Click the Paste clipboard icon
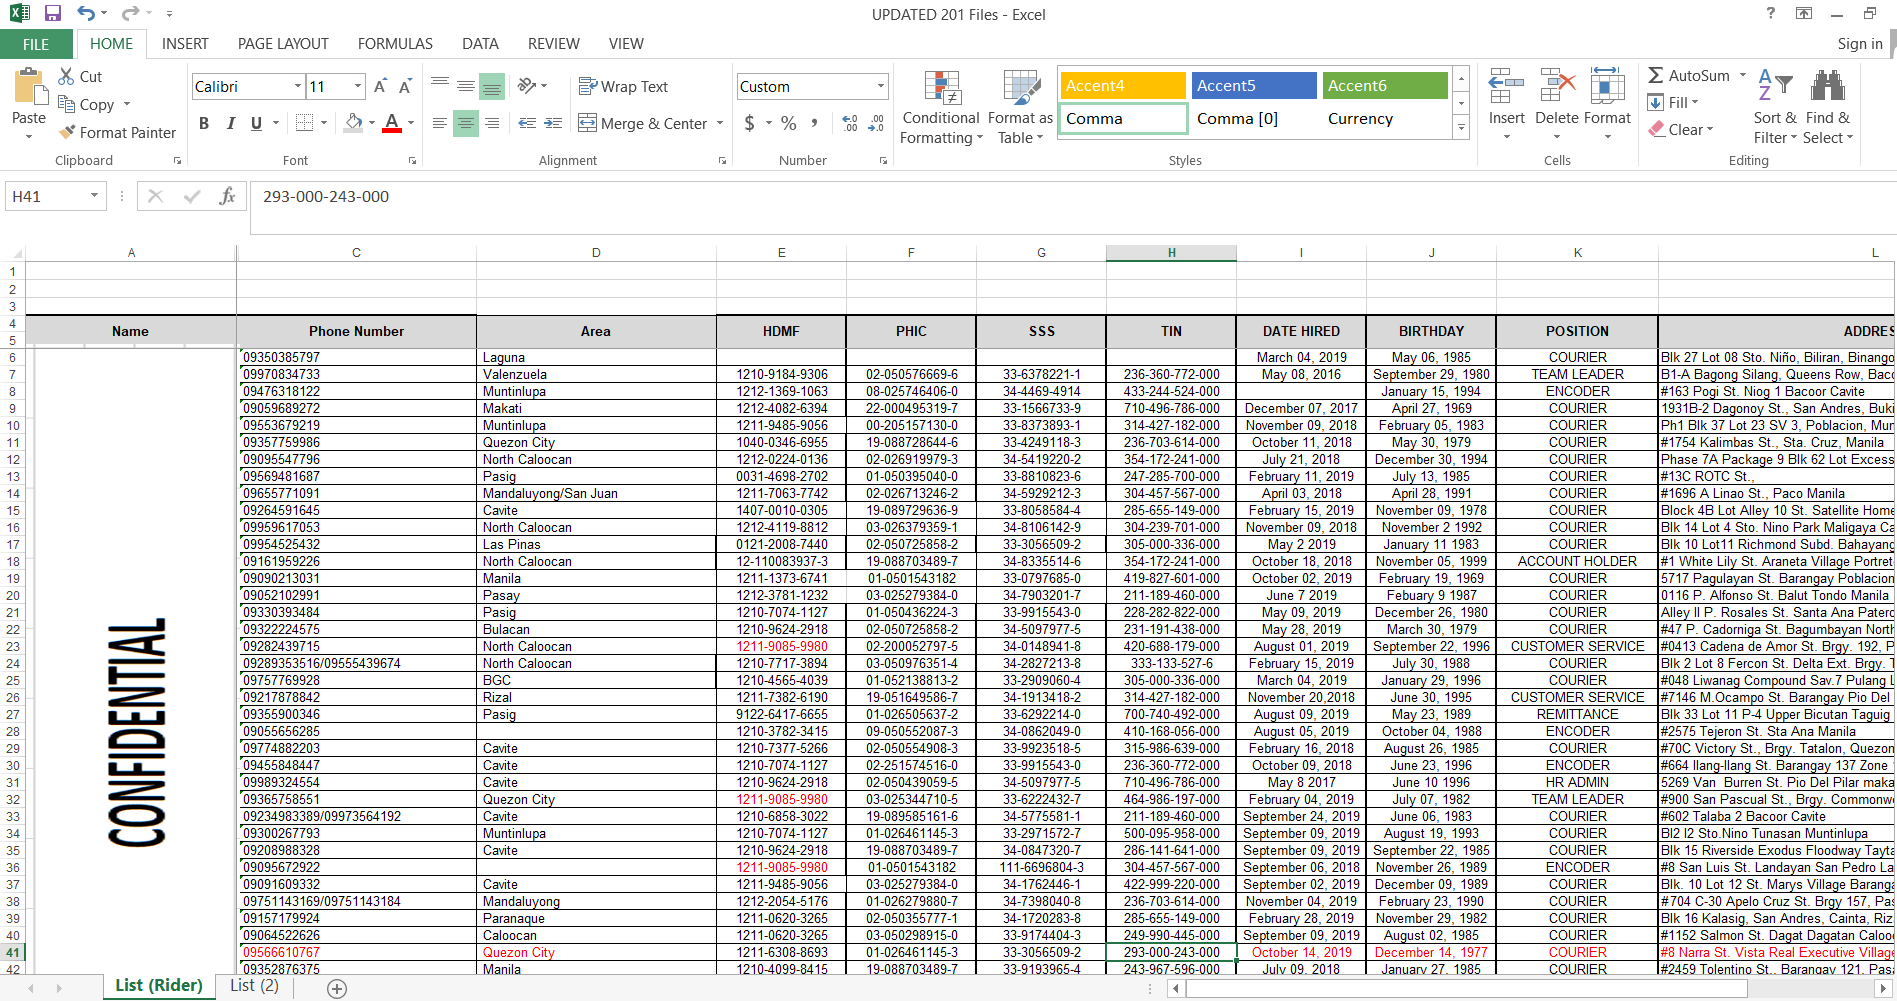The height and width of the screenshot is (1001, 1897). pyautogui.click(x=29, y=87)
